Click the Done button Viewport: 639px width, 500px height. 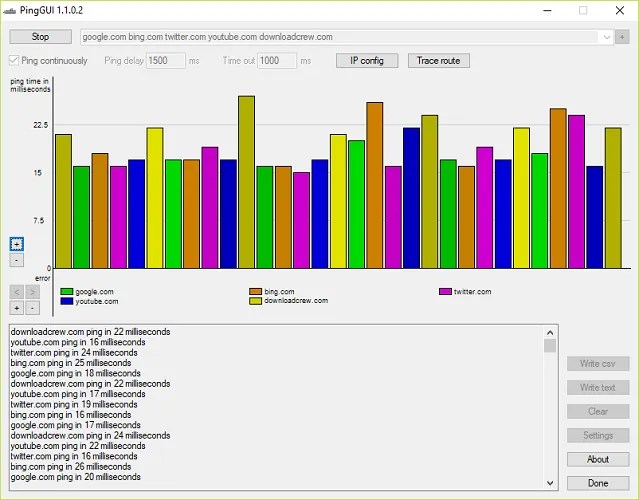(598, 483)
